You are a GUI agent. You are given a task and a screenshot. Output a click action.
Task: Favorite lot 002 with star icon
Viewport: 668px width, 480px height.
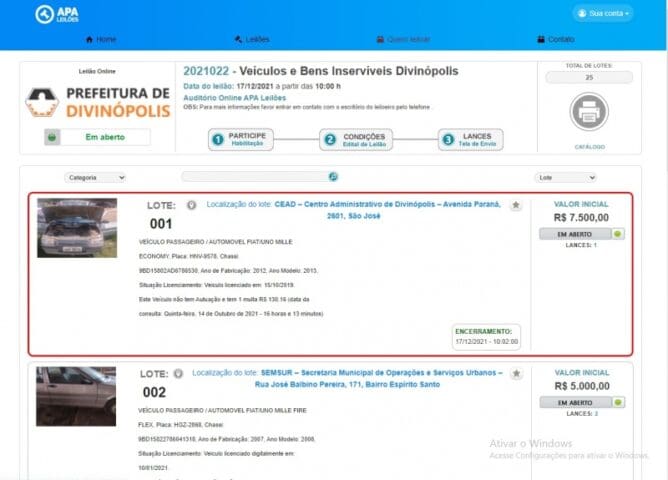pyautogui.click(x=516, y=374)
